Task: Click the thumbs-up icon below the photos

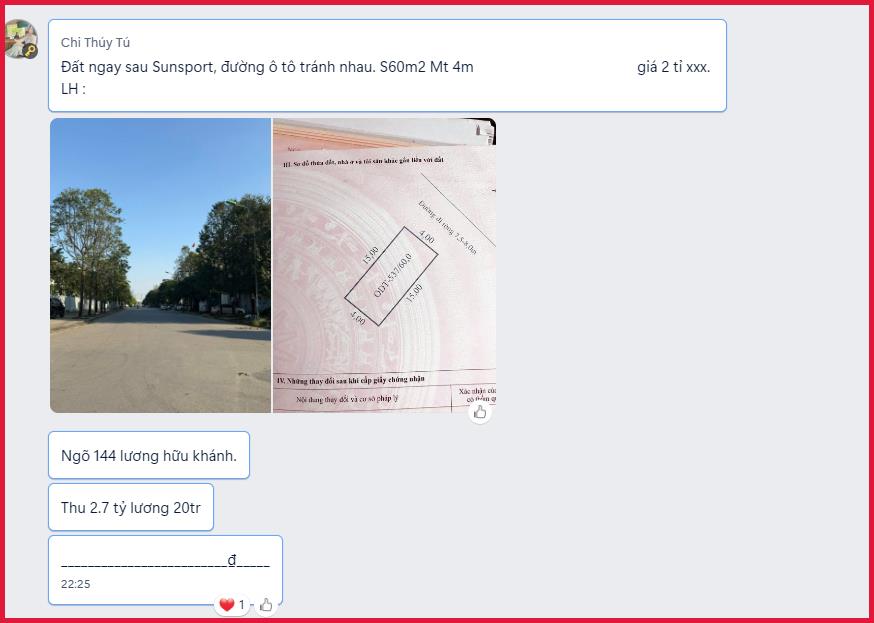Action: [x=479, y=412]
